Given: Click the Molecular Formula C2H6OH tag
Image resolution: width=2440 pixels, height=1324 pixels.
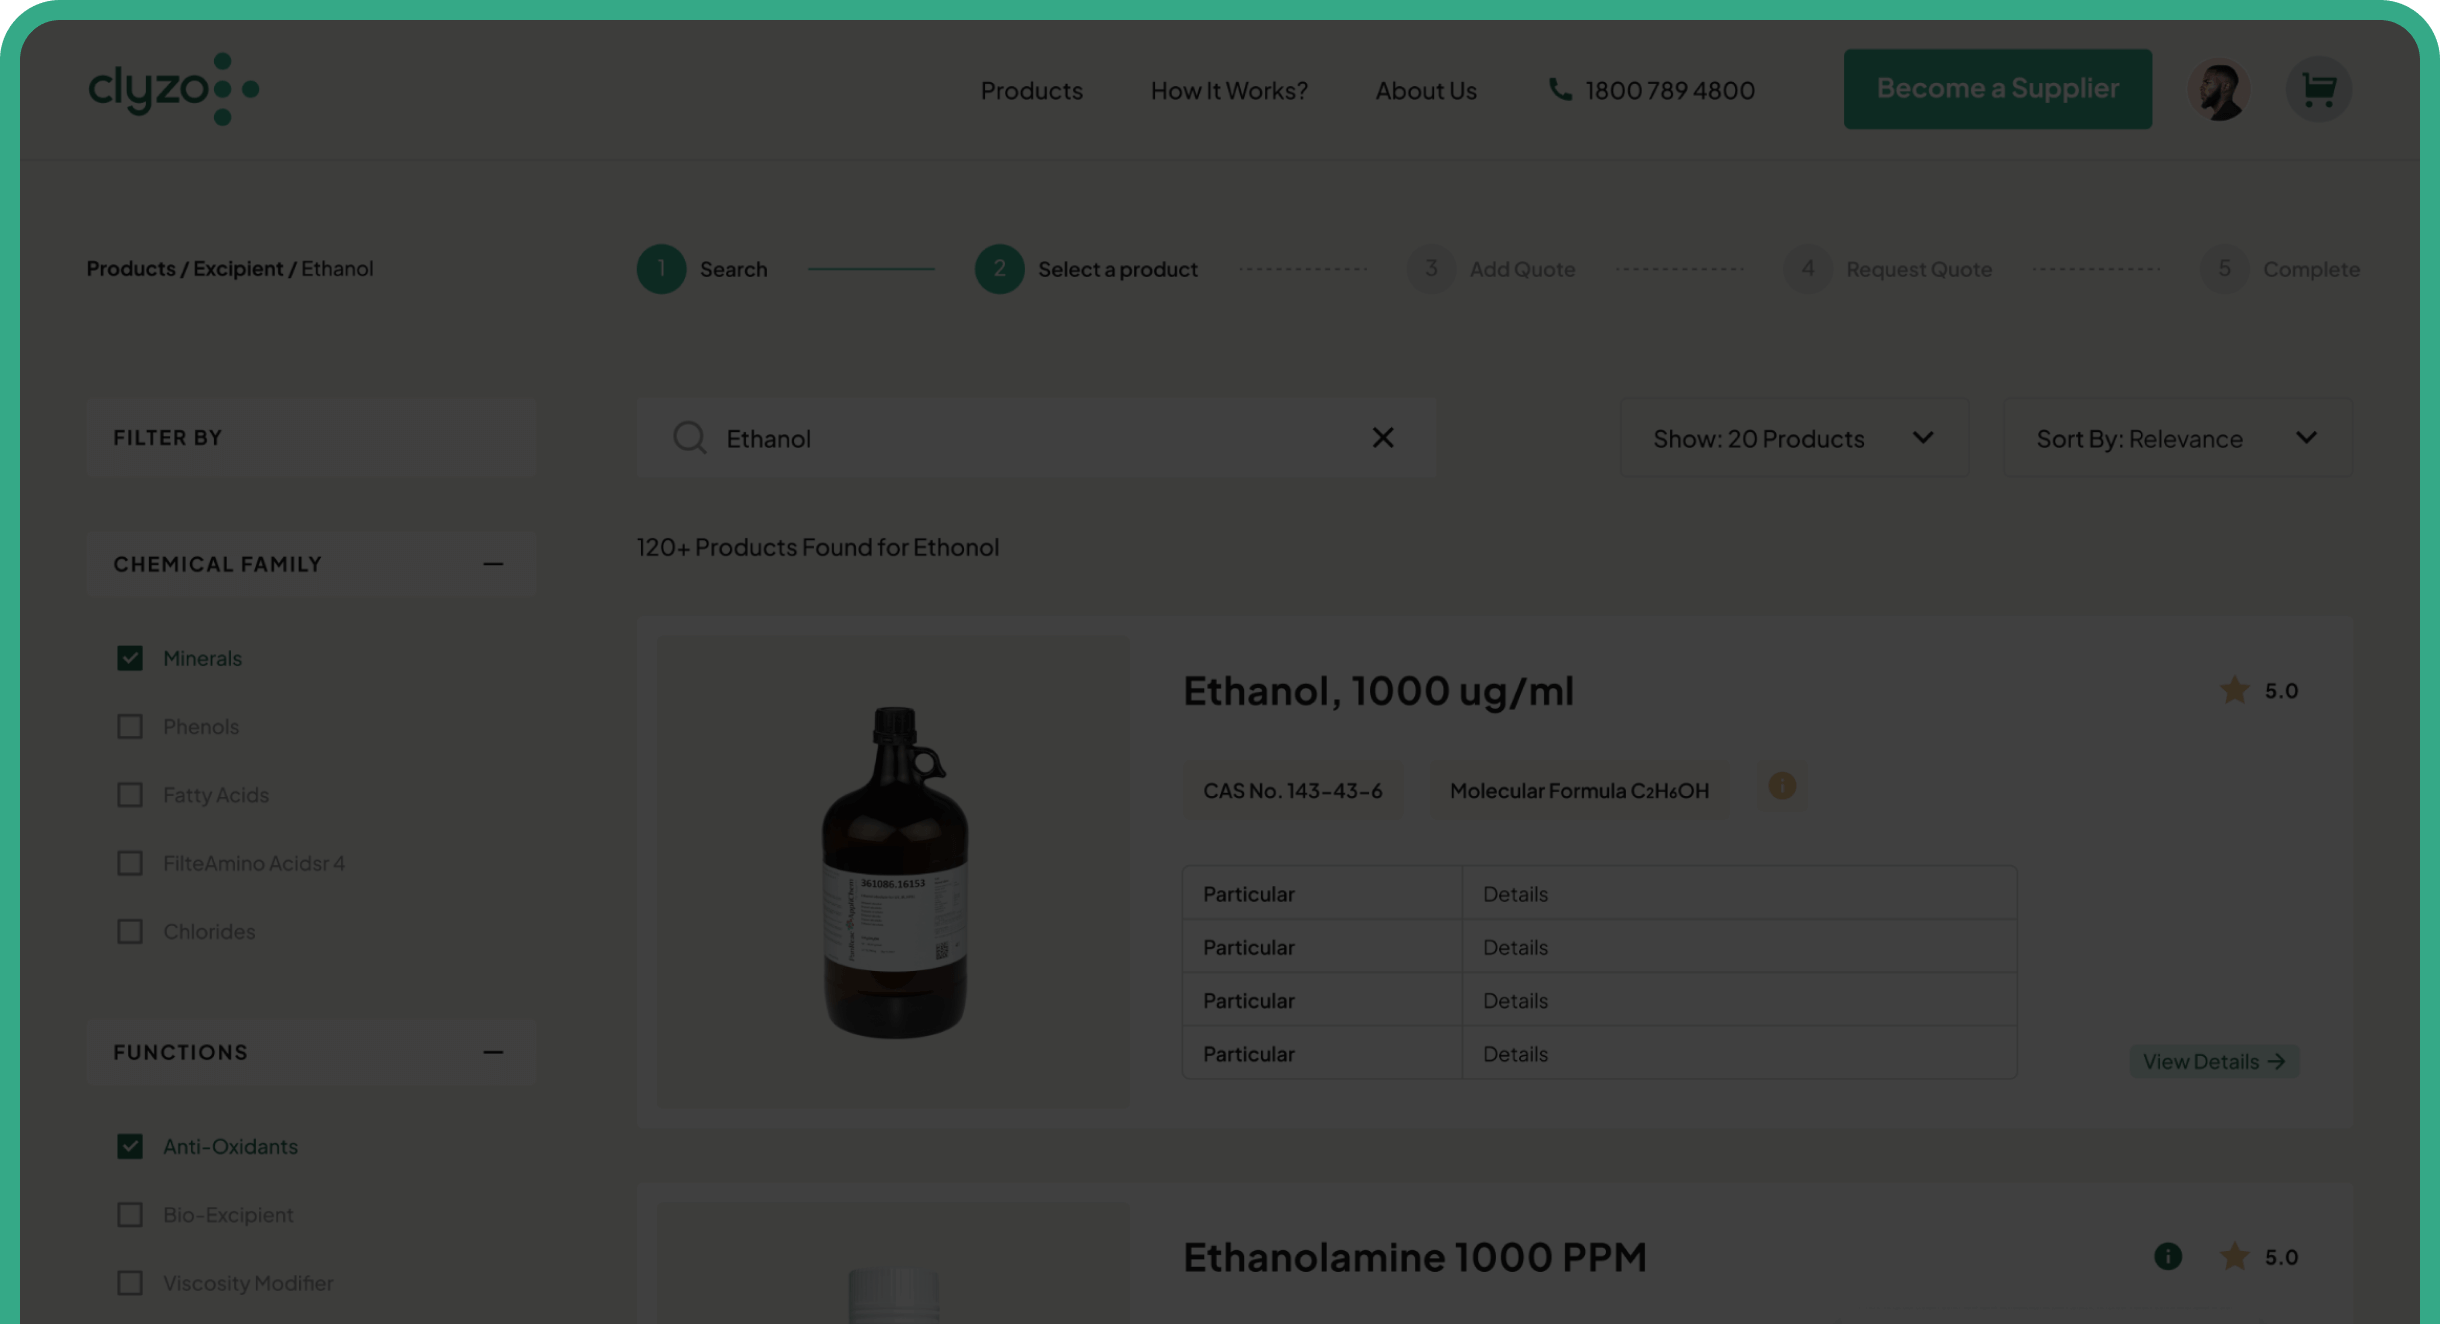Looking at the screenshot, I should (1579, 790).
